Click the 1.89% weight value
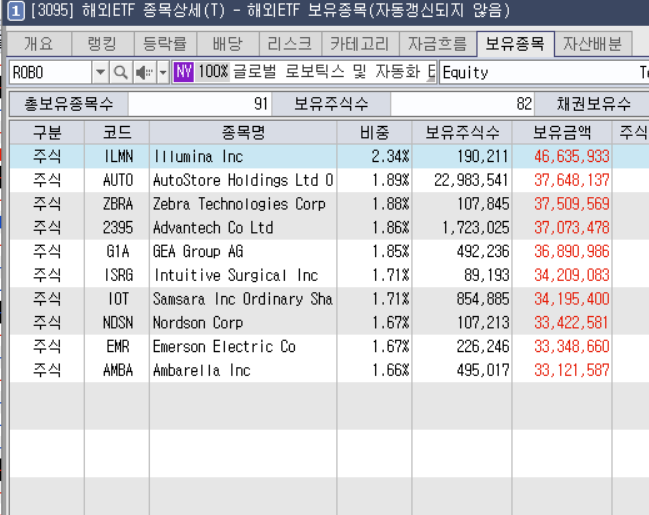This screenshot has width=649, height=515. coord(390,180)
